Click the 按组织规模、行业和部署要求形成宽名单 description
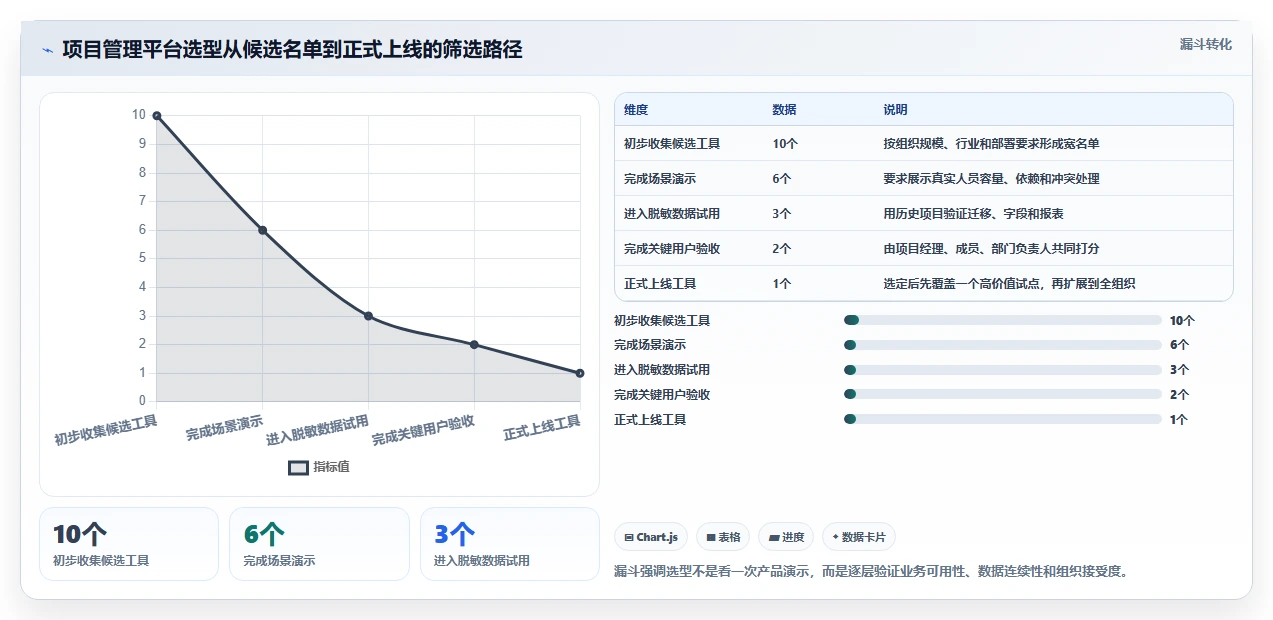Screen dimensions: 1273x620 coord(991,144)
